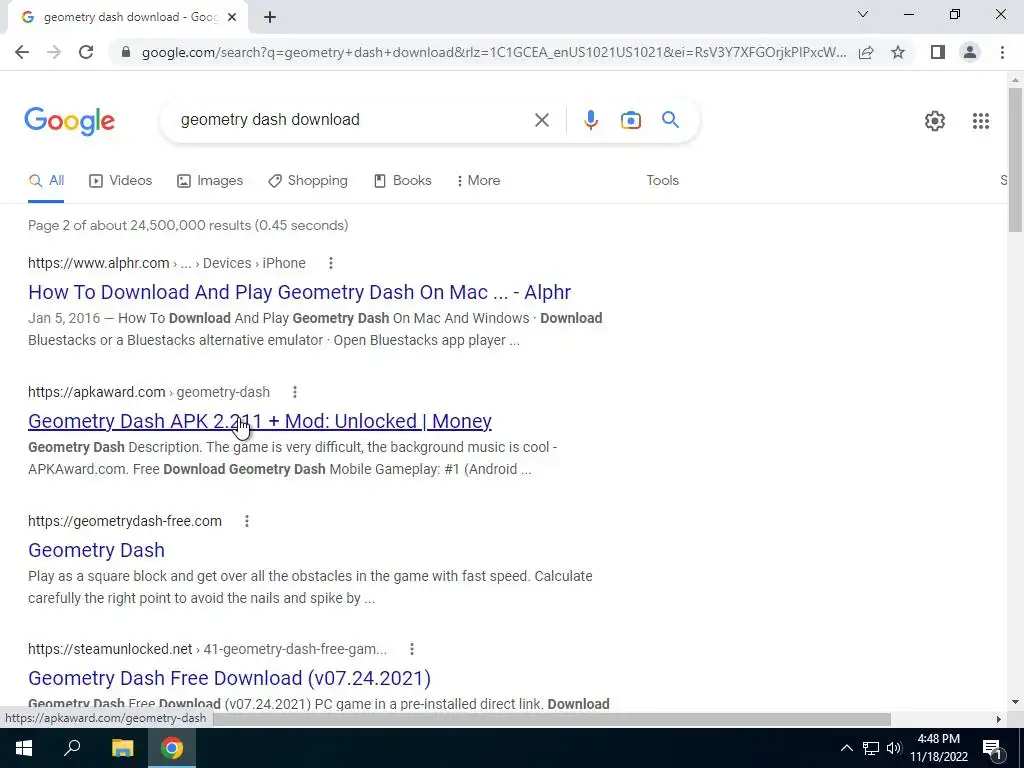
Task: Click the https://steamunlocked.net breadcrumb
Action: click(x=110, y=649)
